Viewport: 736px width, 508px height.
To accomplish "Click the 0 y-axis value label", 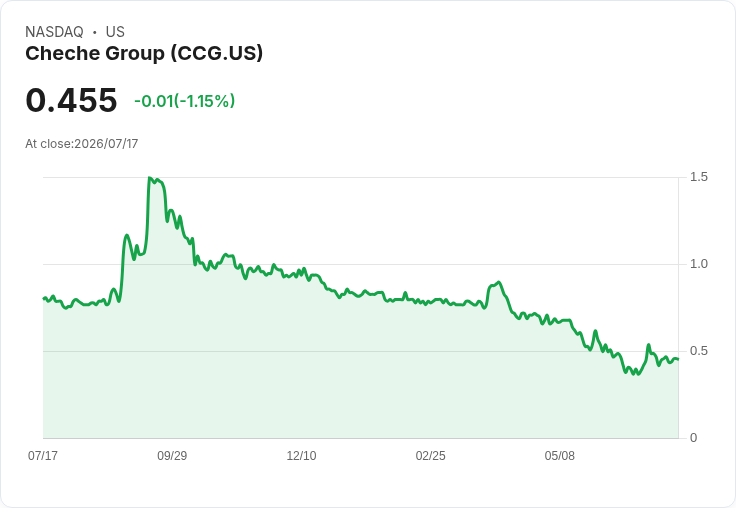I will pyautogui.click(x=693, y=438).
